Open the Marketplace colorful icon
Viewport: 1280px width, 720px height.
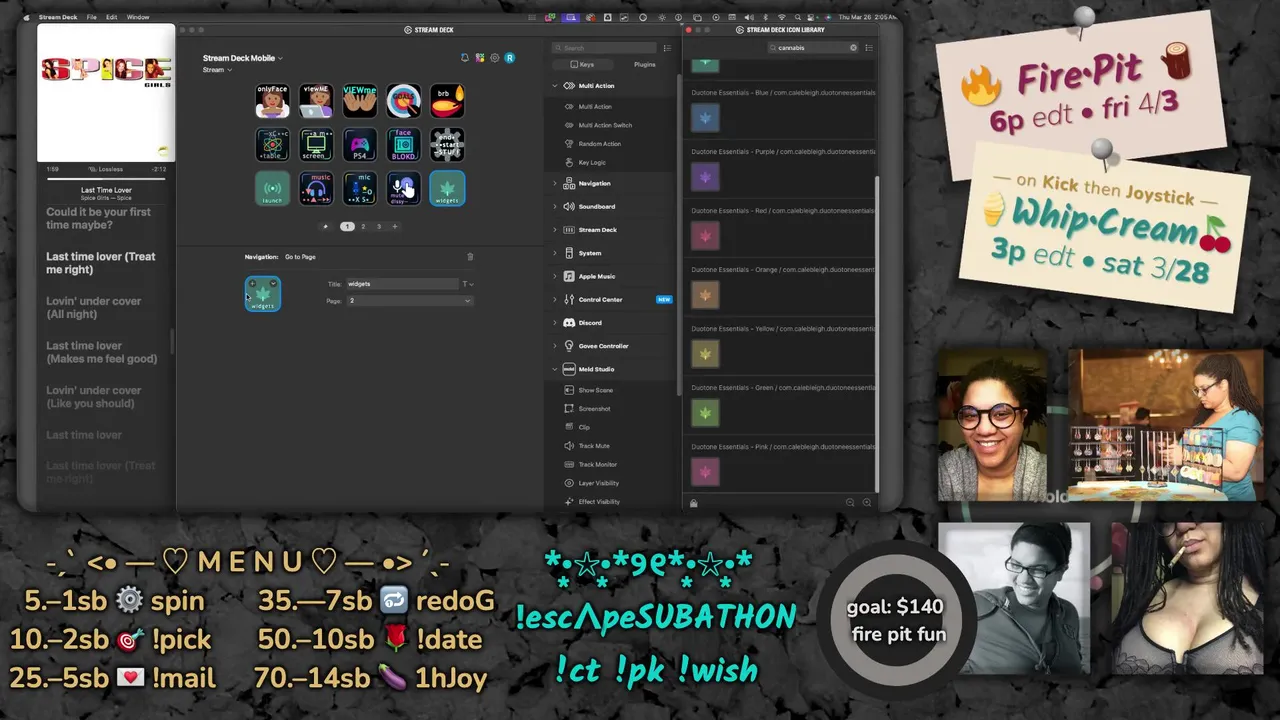pos(480,58)
